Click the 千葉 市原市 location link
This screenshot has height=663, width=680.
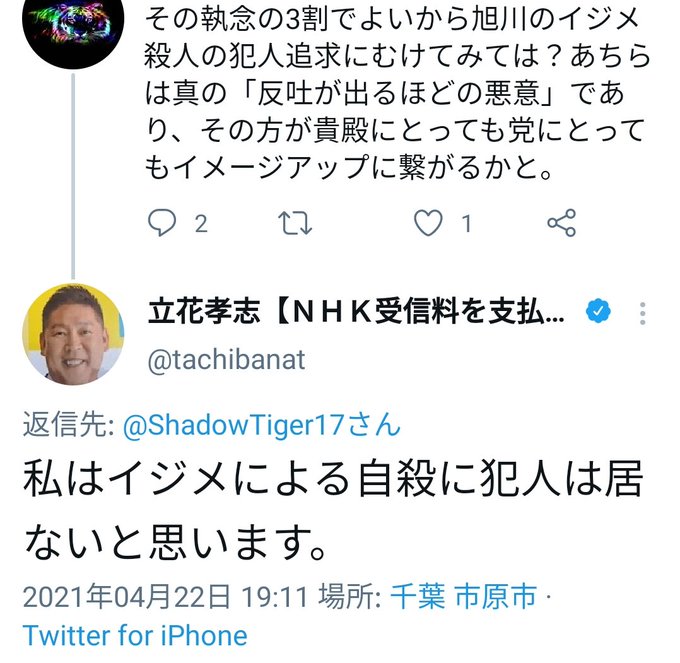click(464, 596)
